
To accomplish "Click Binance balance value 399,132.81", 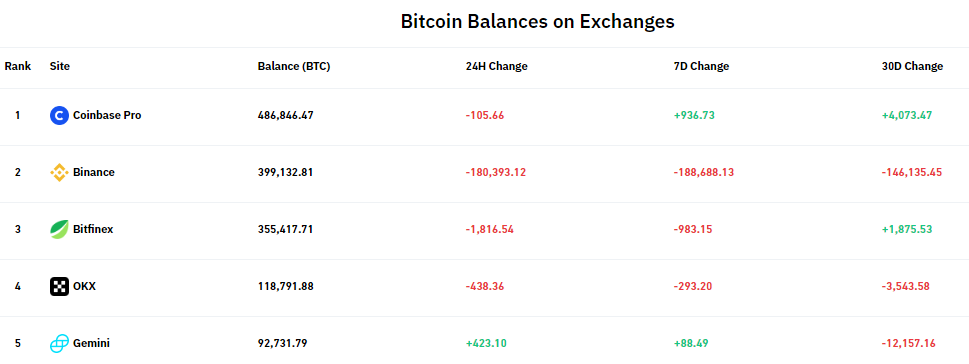I will click(x=286, y=172).
